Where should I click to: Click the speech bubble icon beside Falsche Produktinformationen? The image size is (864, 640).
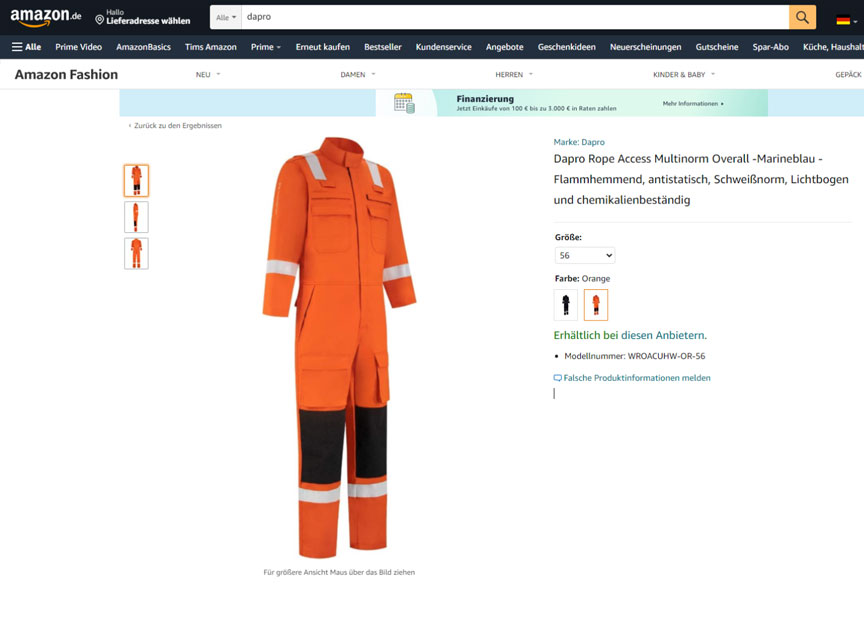click(557, 377)
